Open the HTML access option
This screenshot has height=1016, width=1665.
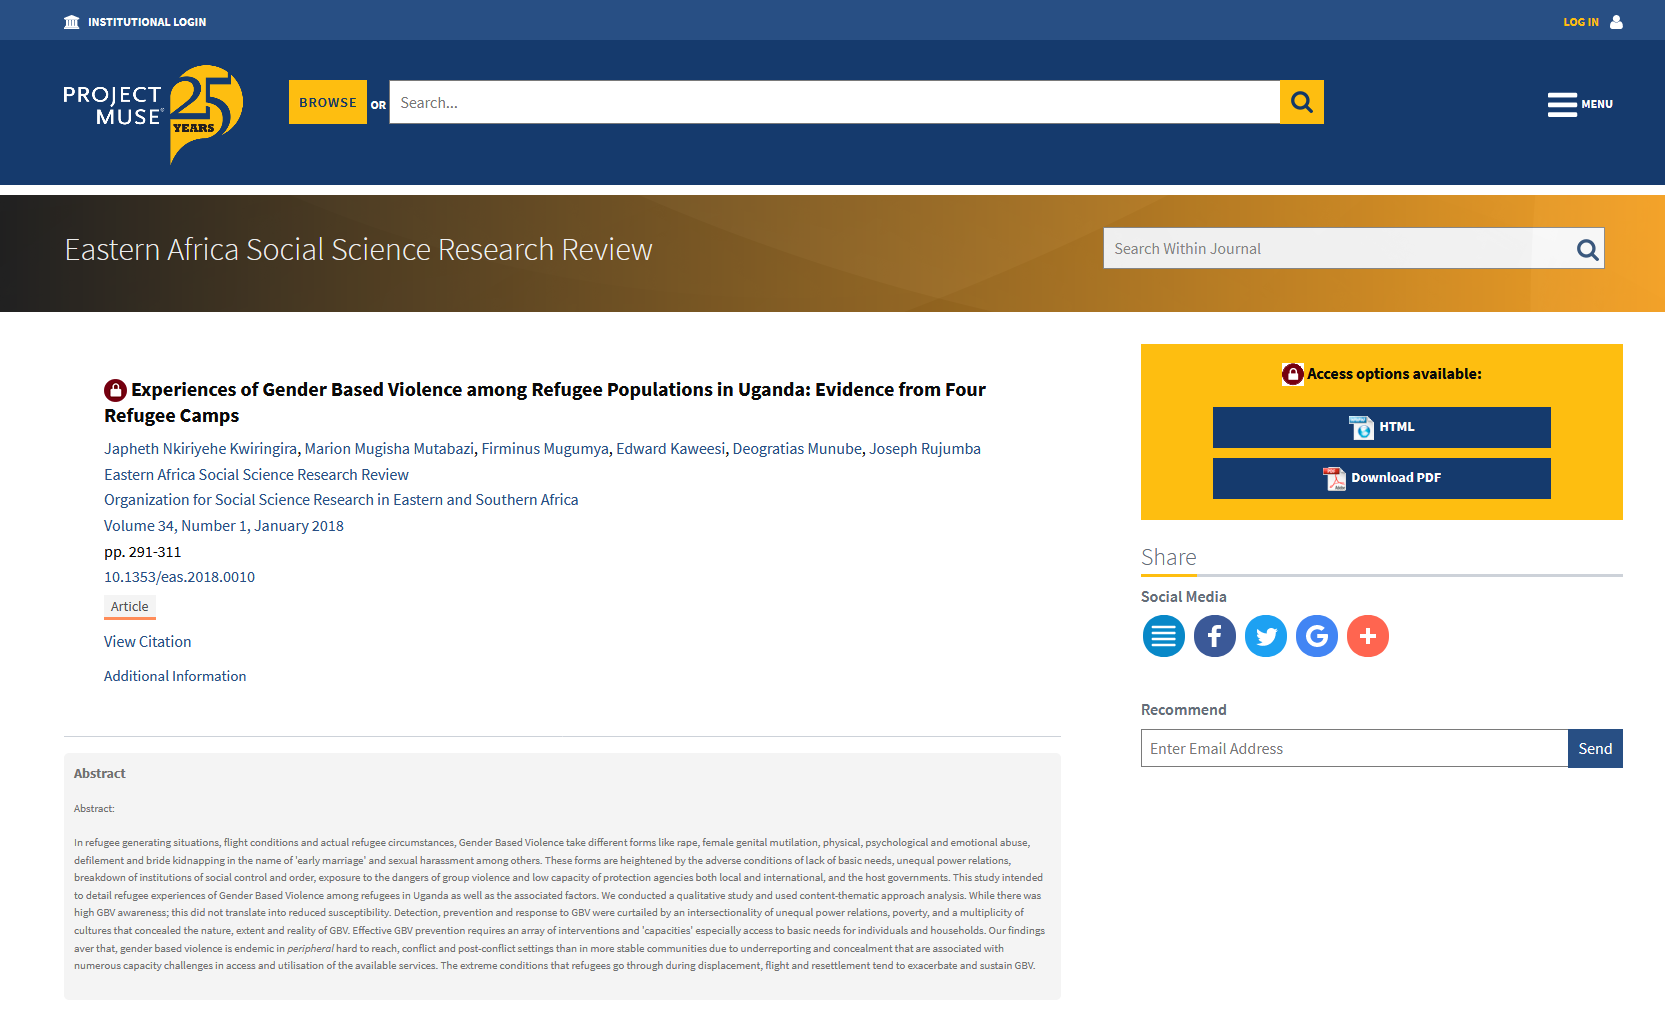click(1381, 427)
